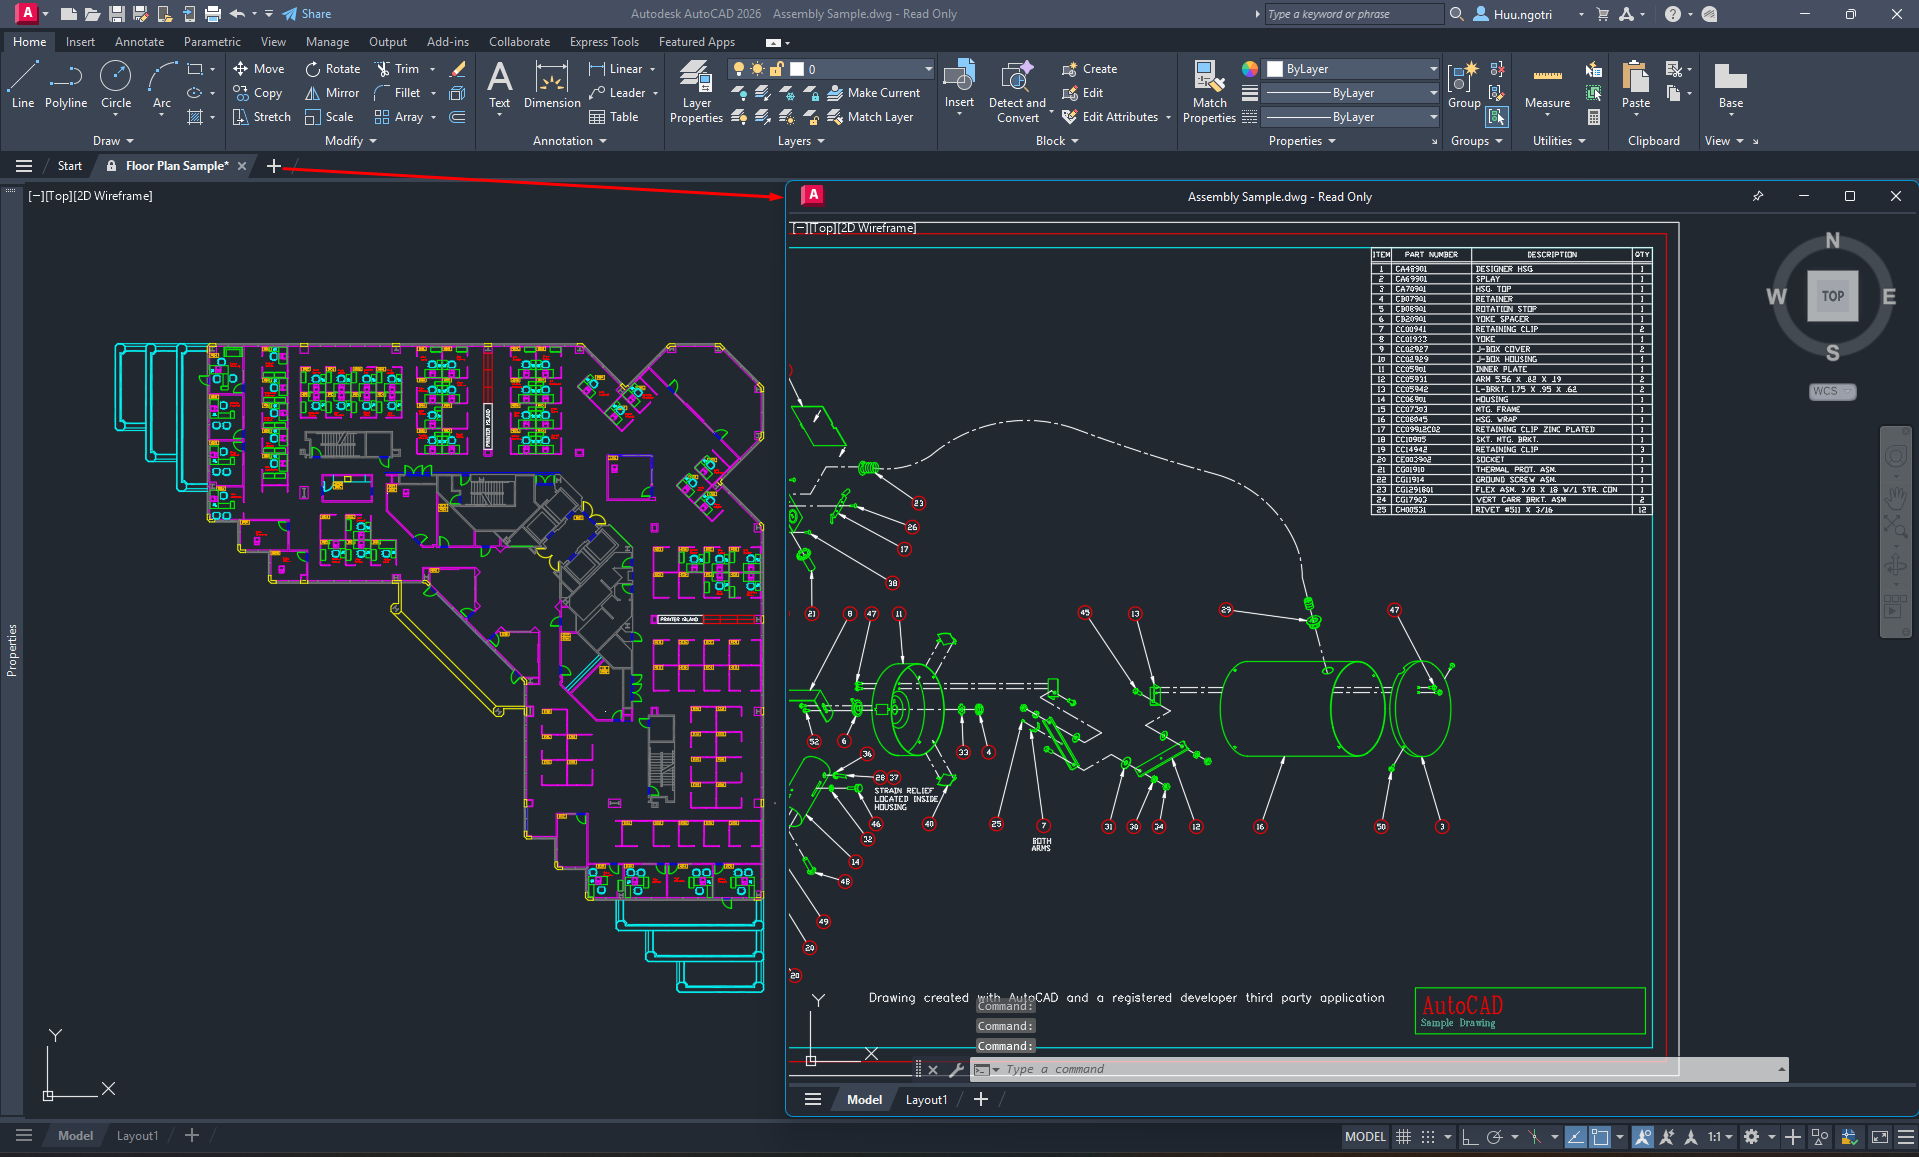The image size is (1919, 1157).
Task: Switch to Layout1 tab in Assembly Sample window
Action: [x=926, y=1100]
